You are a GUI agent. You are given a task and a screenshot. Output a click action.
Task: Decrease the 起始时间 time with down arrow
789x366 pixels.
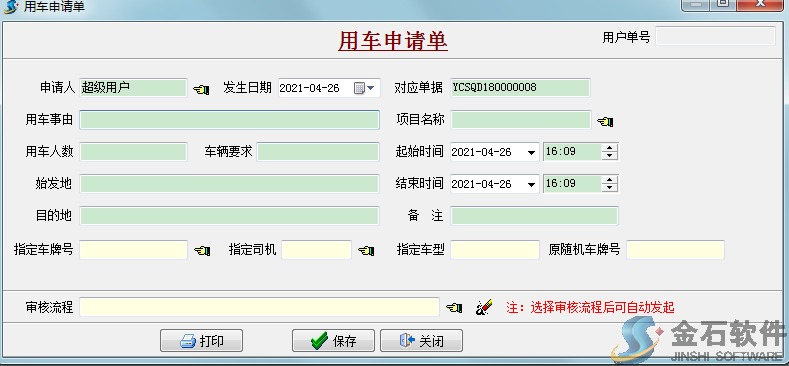tap(609, 156)
